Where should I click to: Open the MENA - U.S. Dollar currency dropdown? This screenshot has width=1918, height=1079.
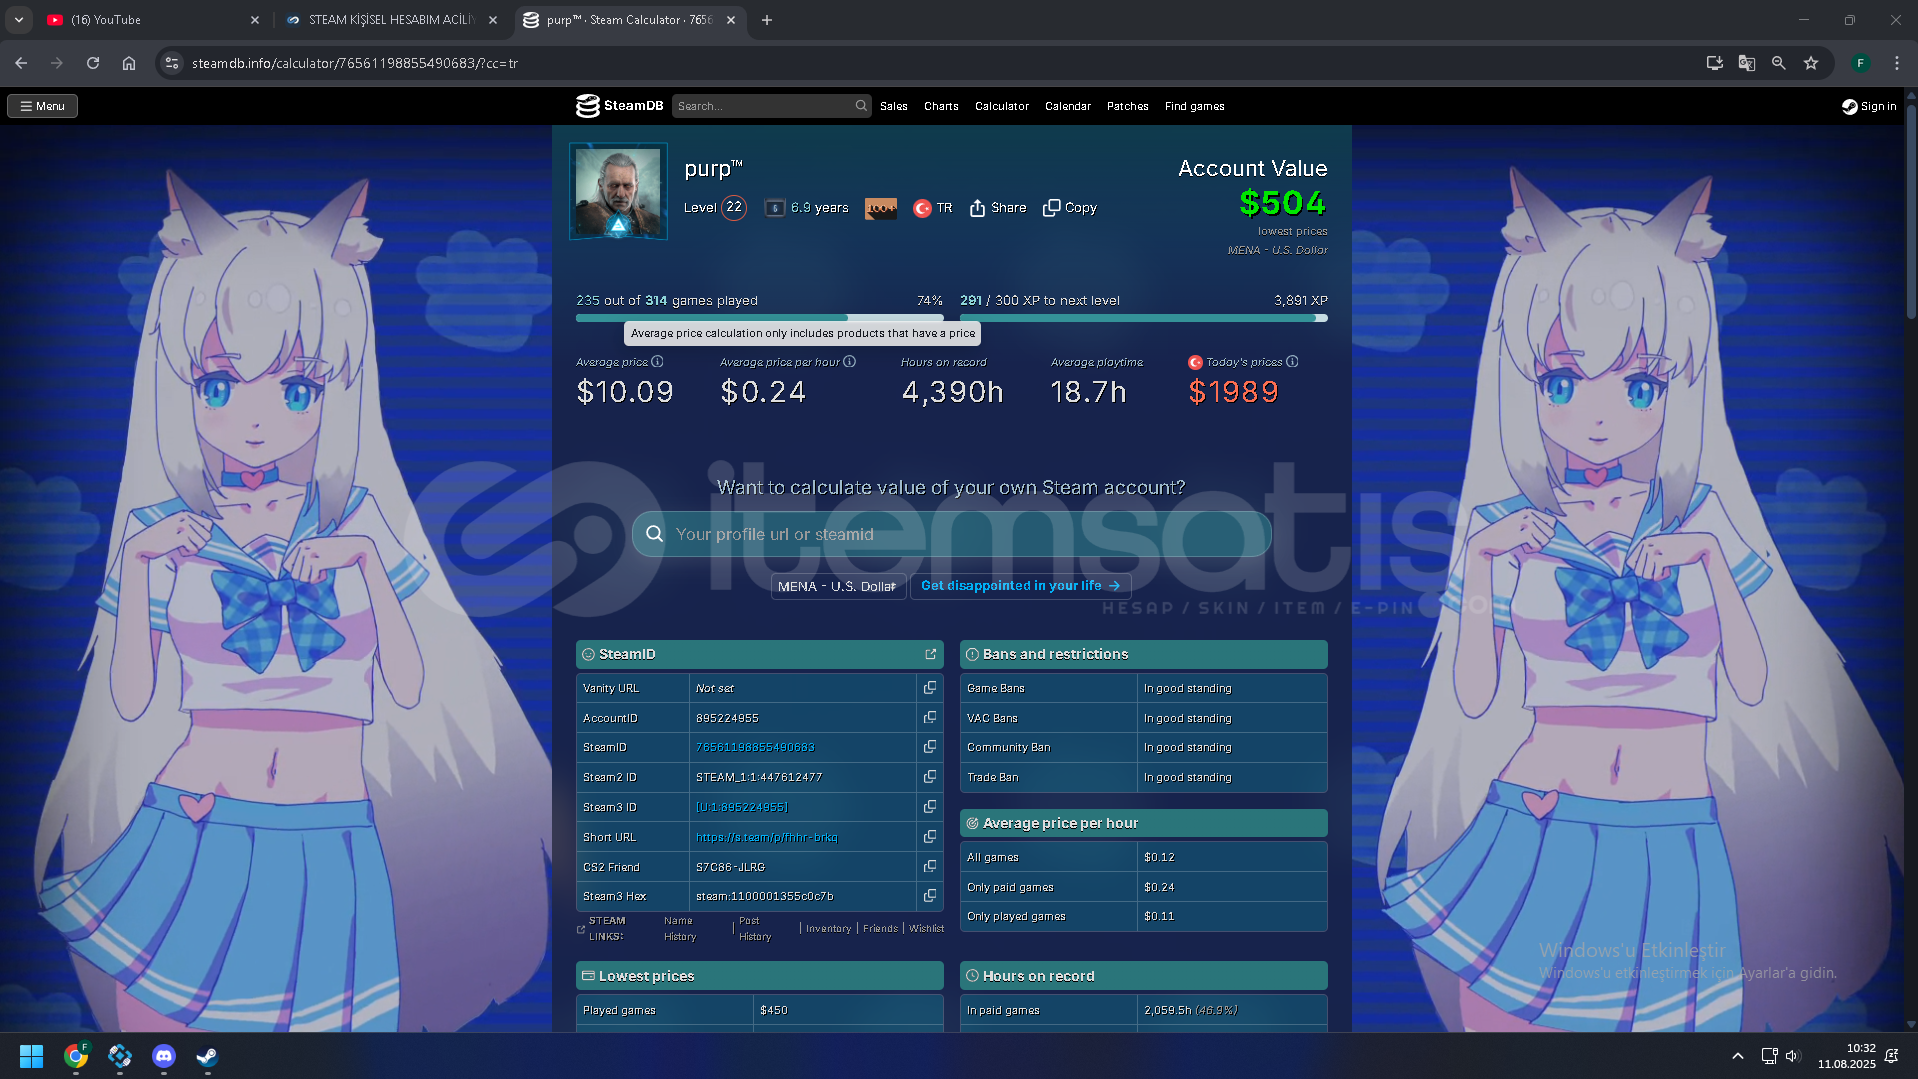[838, 586]
